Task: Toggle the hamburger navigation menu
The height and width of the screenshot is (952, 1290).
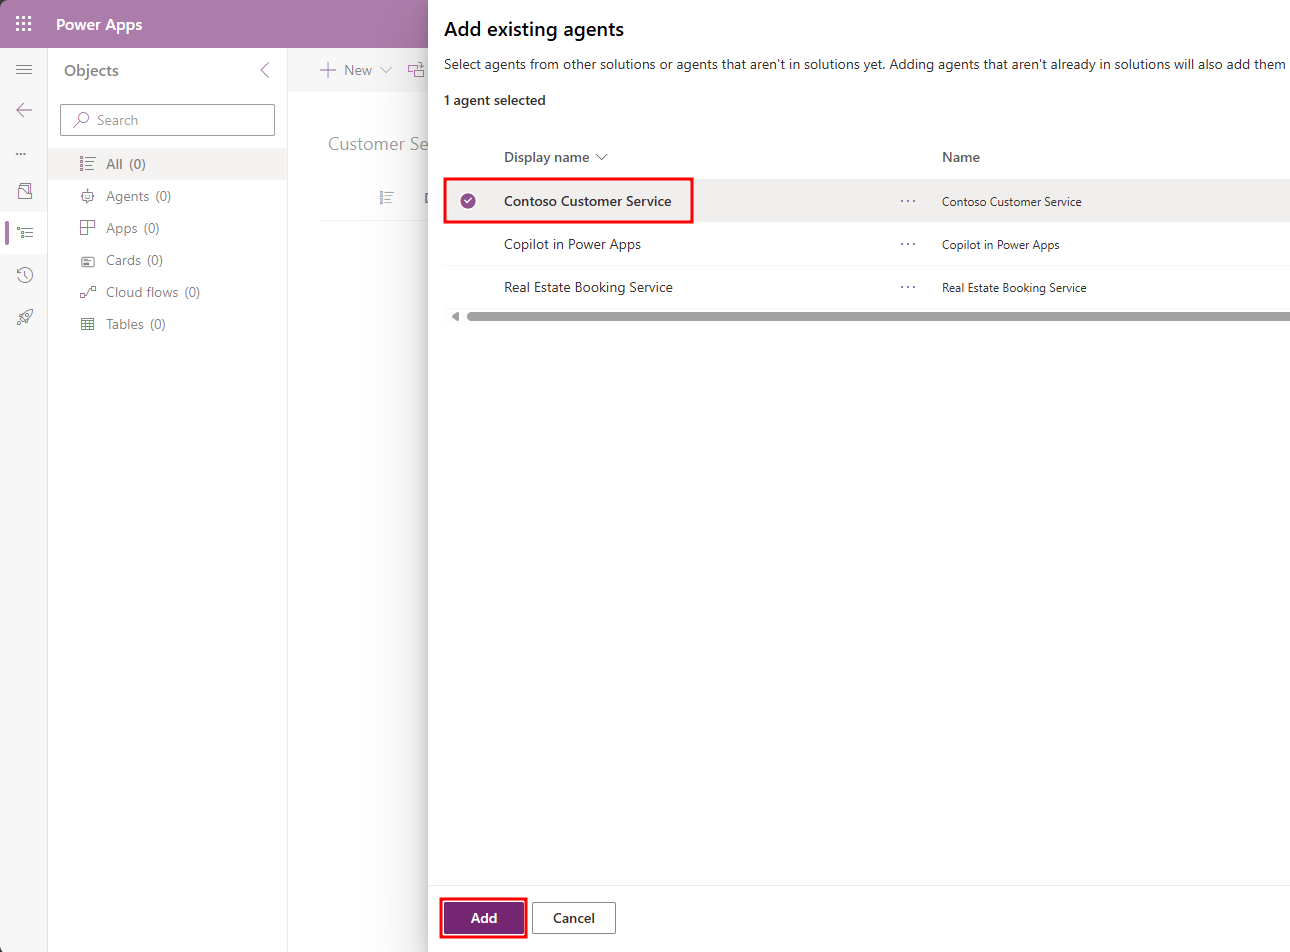Action: pyautogui.click(x=24, y=70)
